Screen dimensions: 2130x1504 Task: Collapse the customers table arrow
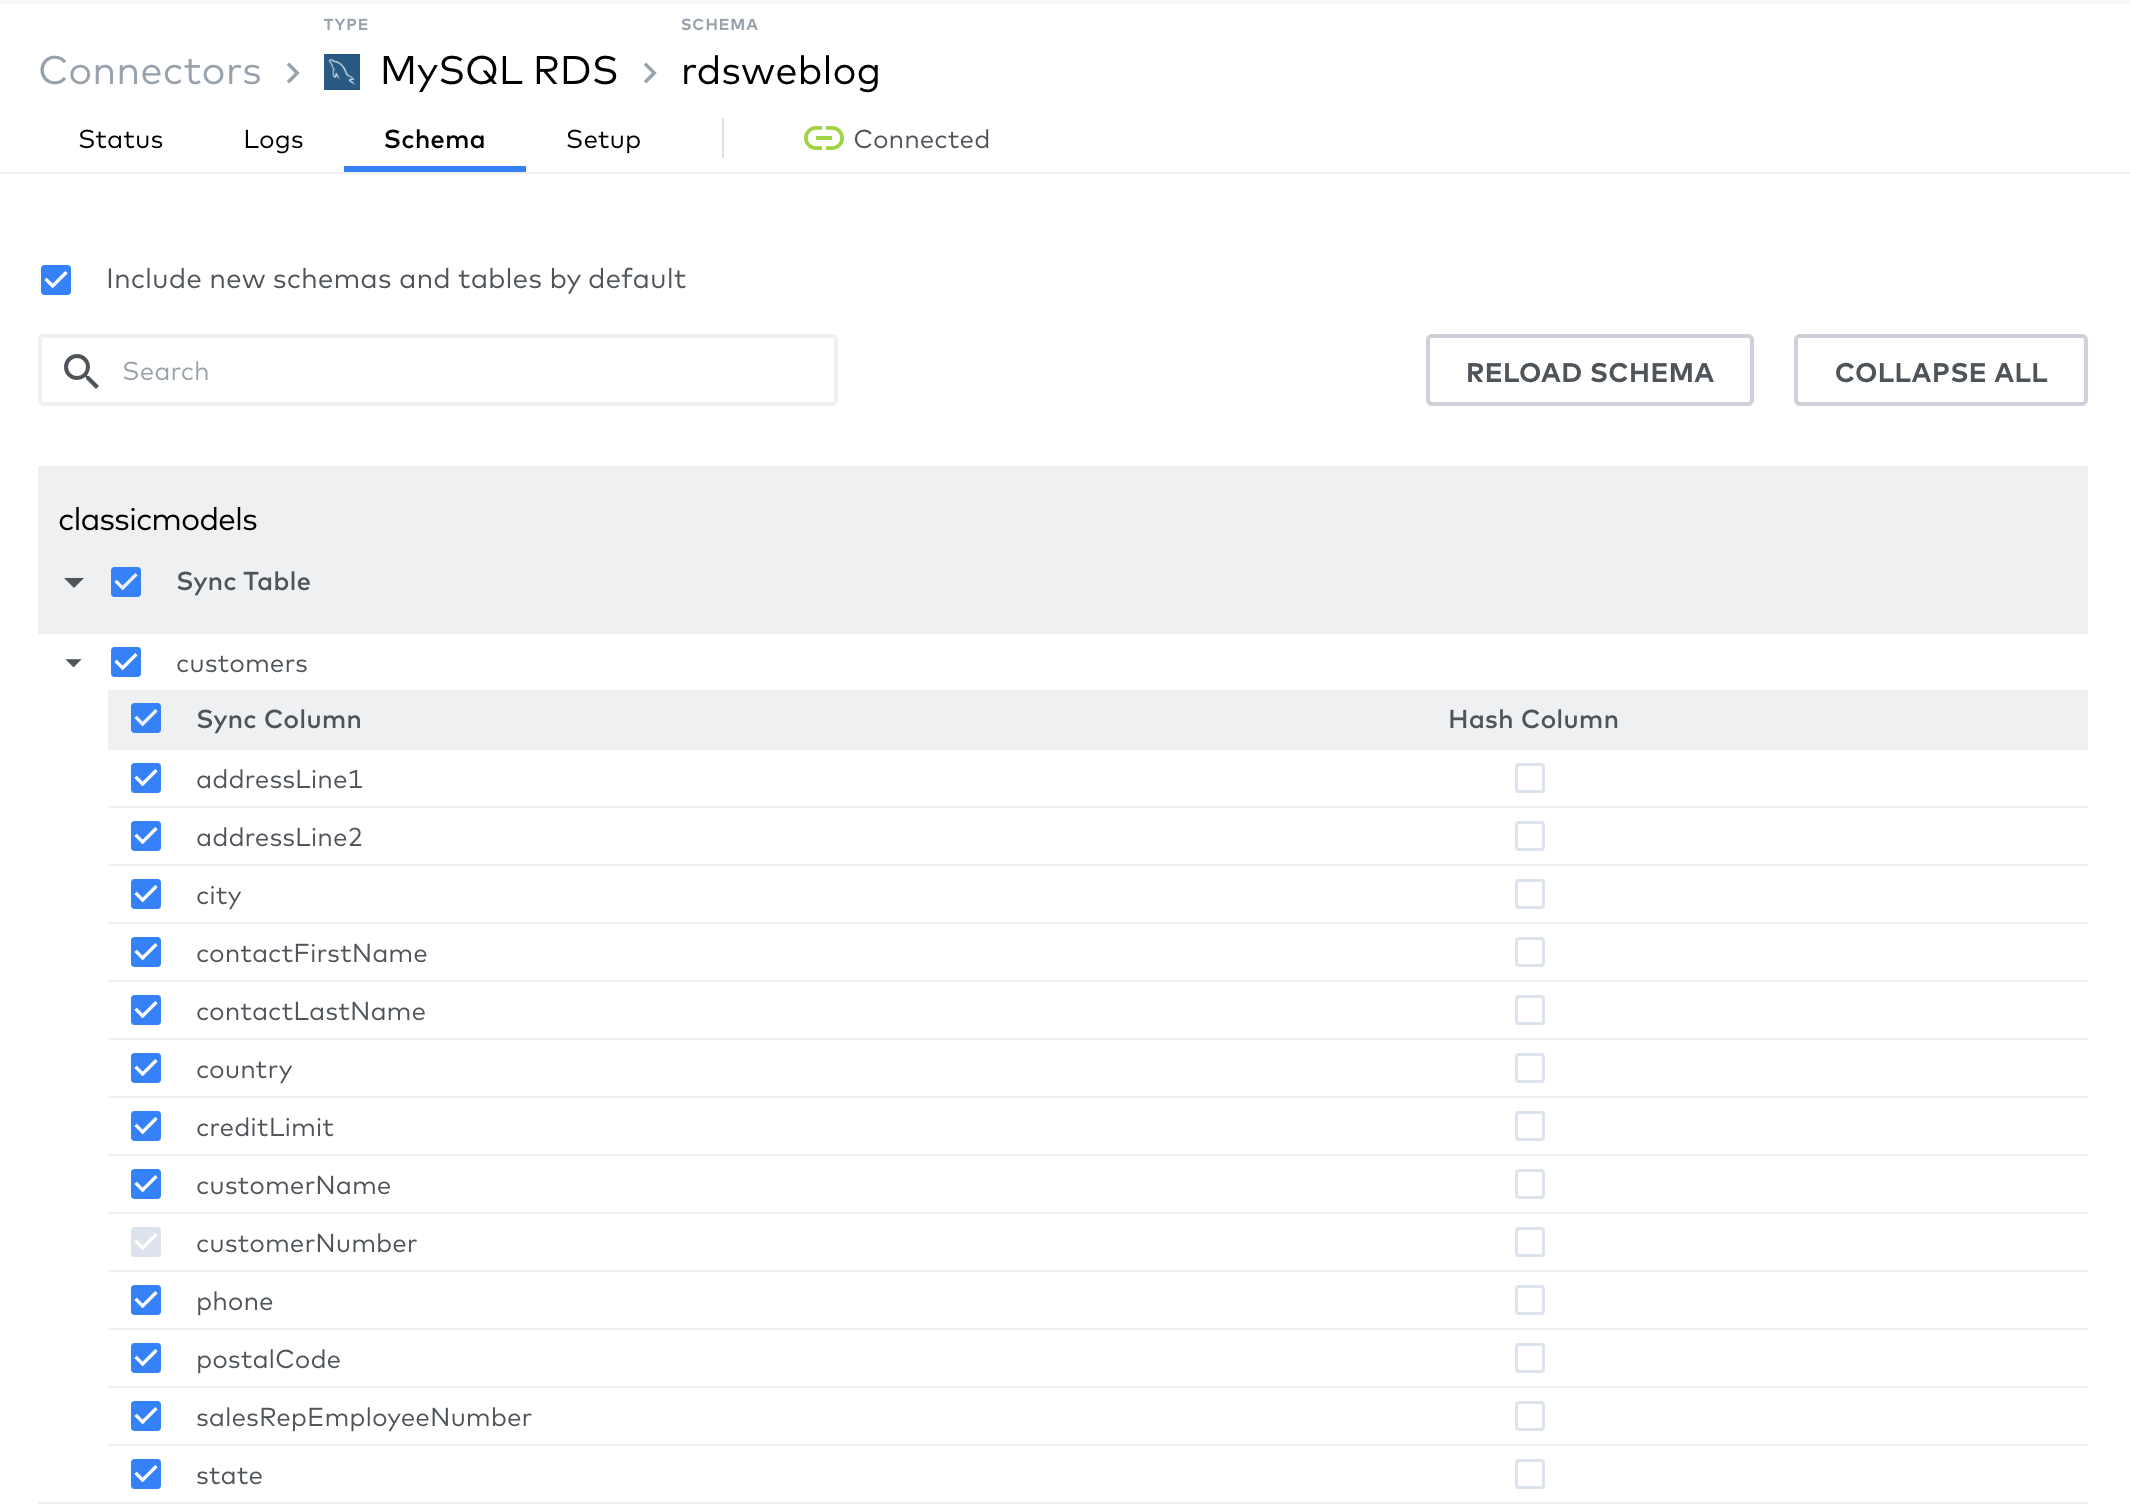click(x=74, y=663)
